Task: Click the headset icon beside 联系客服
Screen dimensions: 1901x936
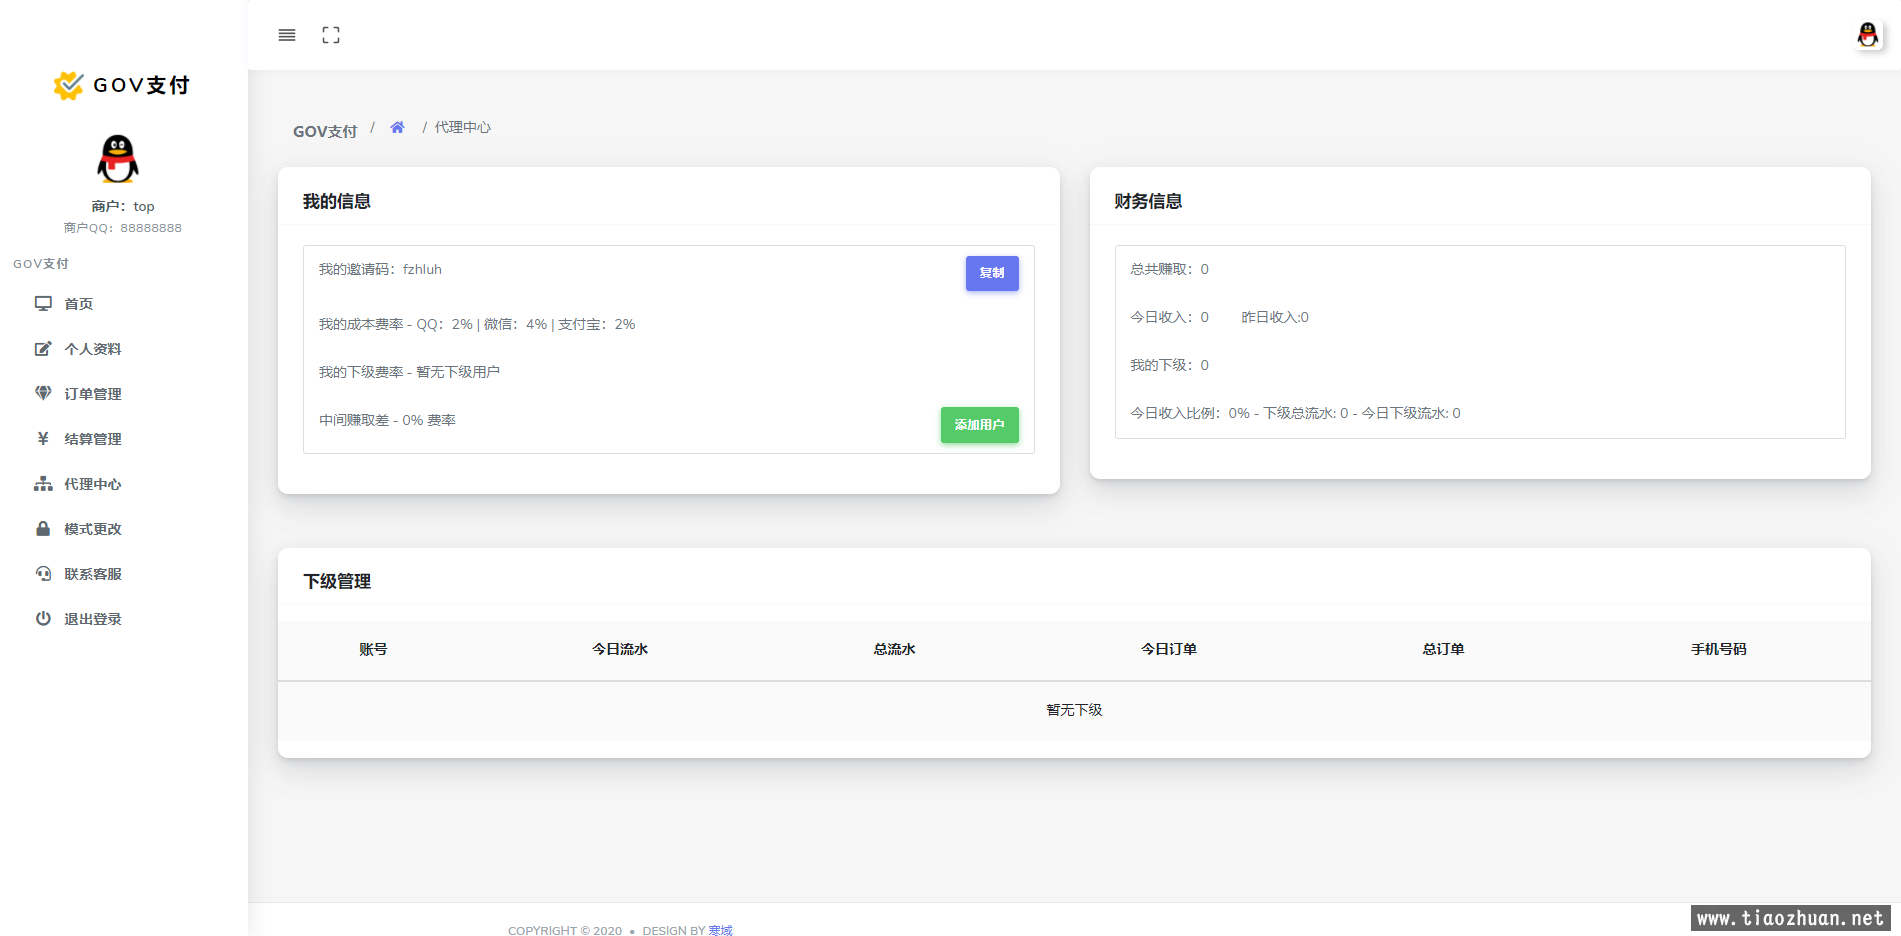Action: tap(43, 573)
